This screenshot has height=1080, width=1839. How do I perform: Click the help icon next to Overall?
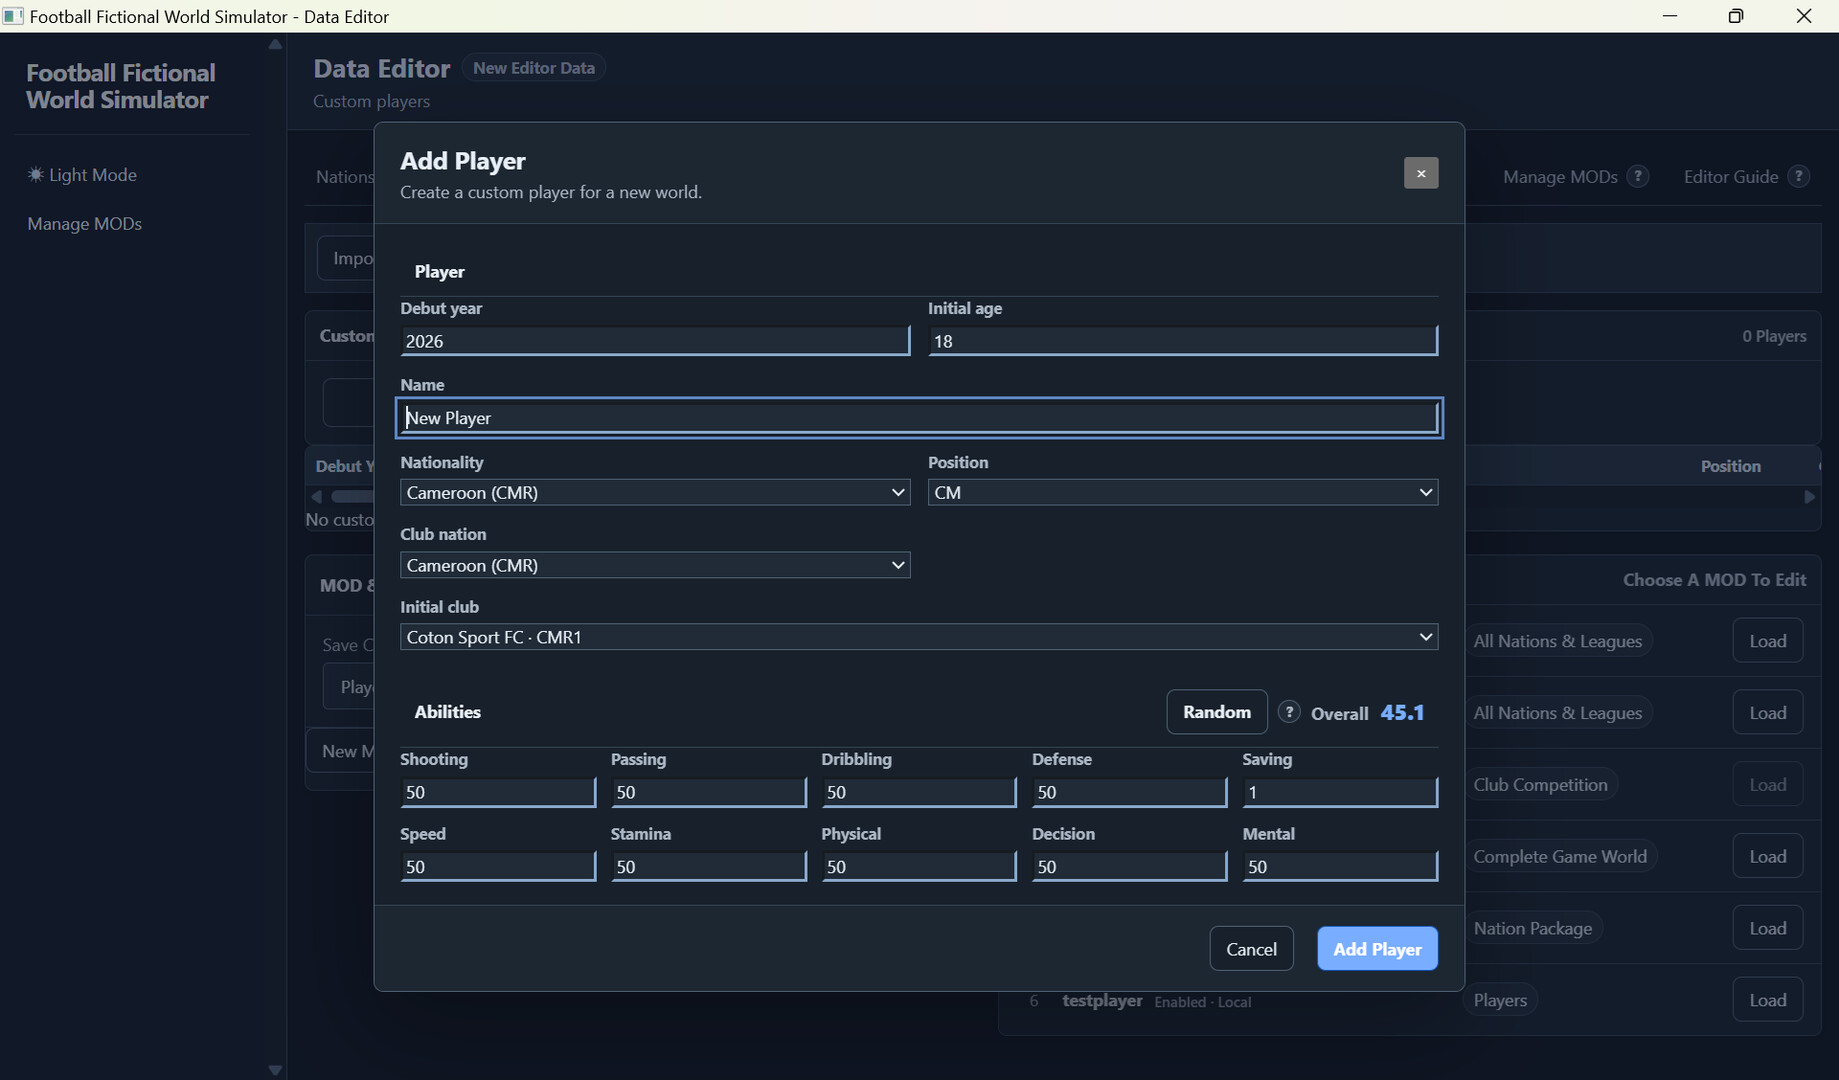click(1289, 712)
